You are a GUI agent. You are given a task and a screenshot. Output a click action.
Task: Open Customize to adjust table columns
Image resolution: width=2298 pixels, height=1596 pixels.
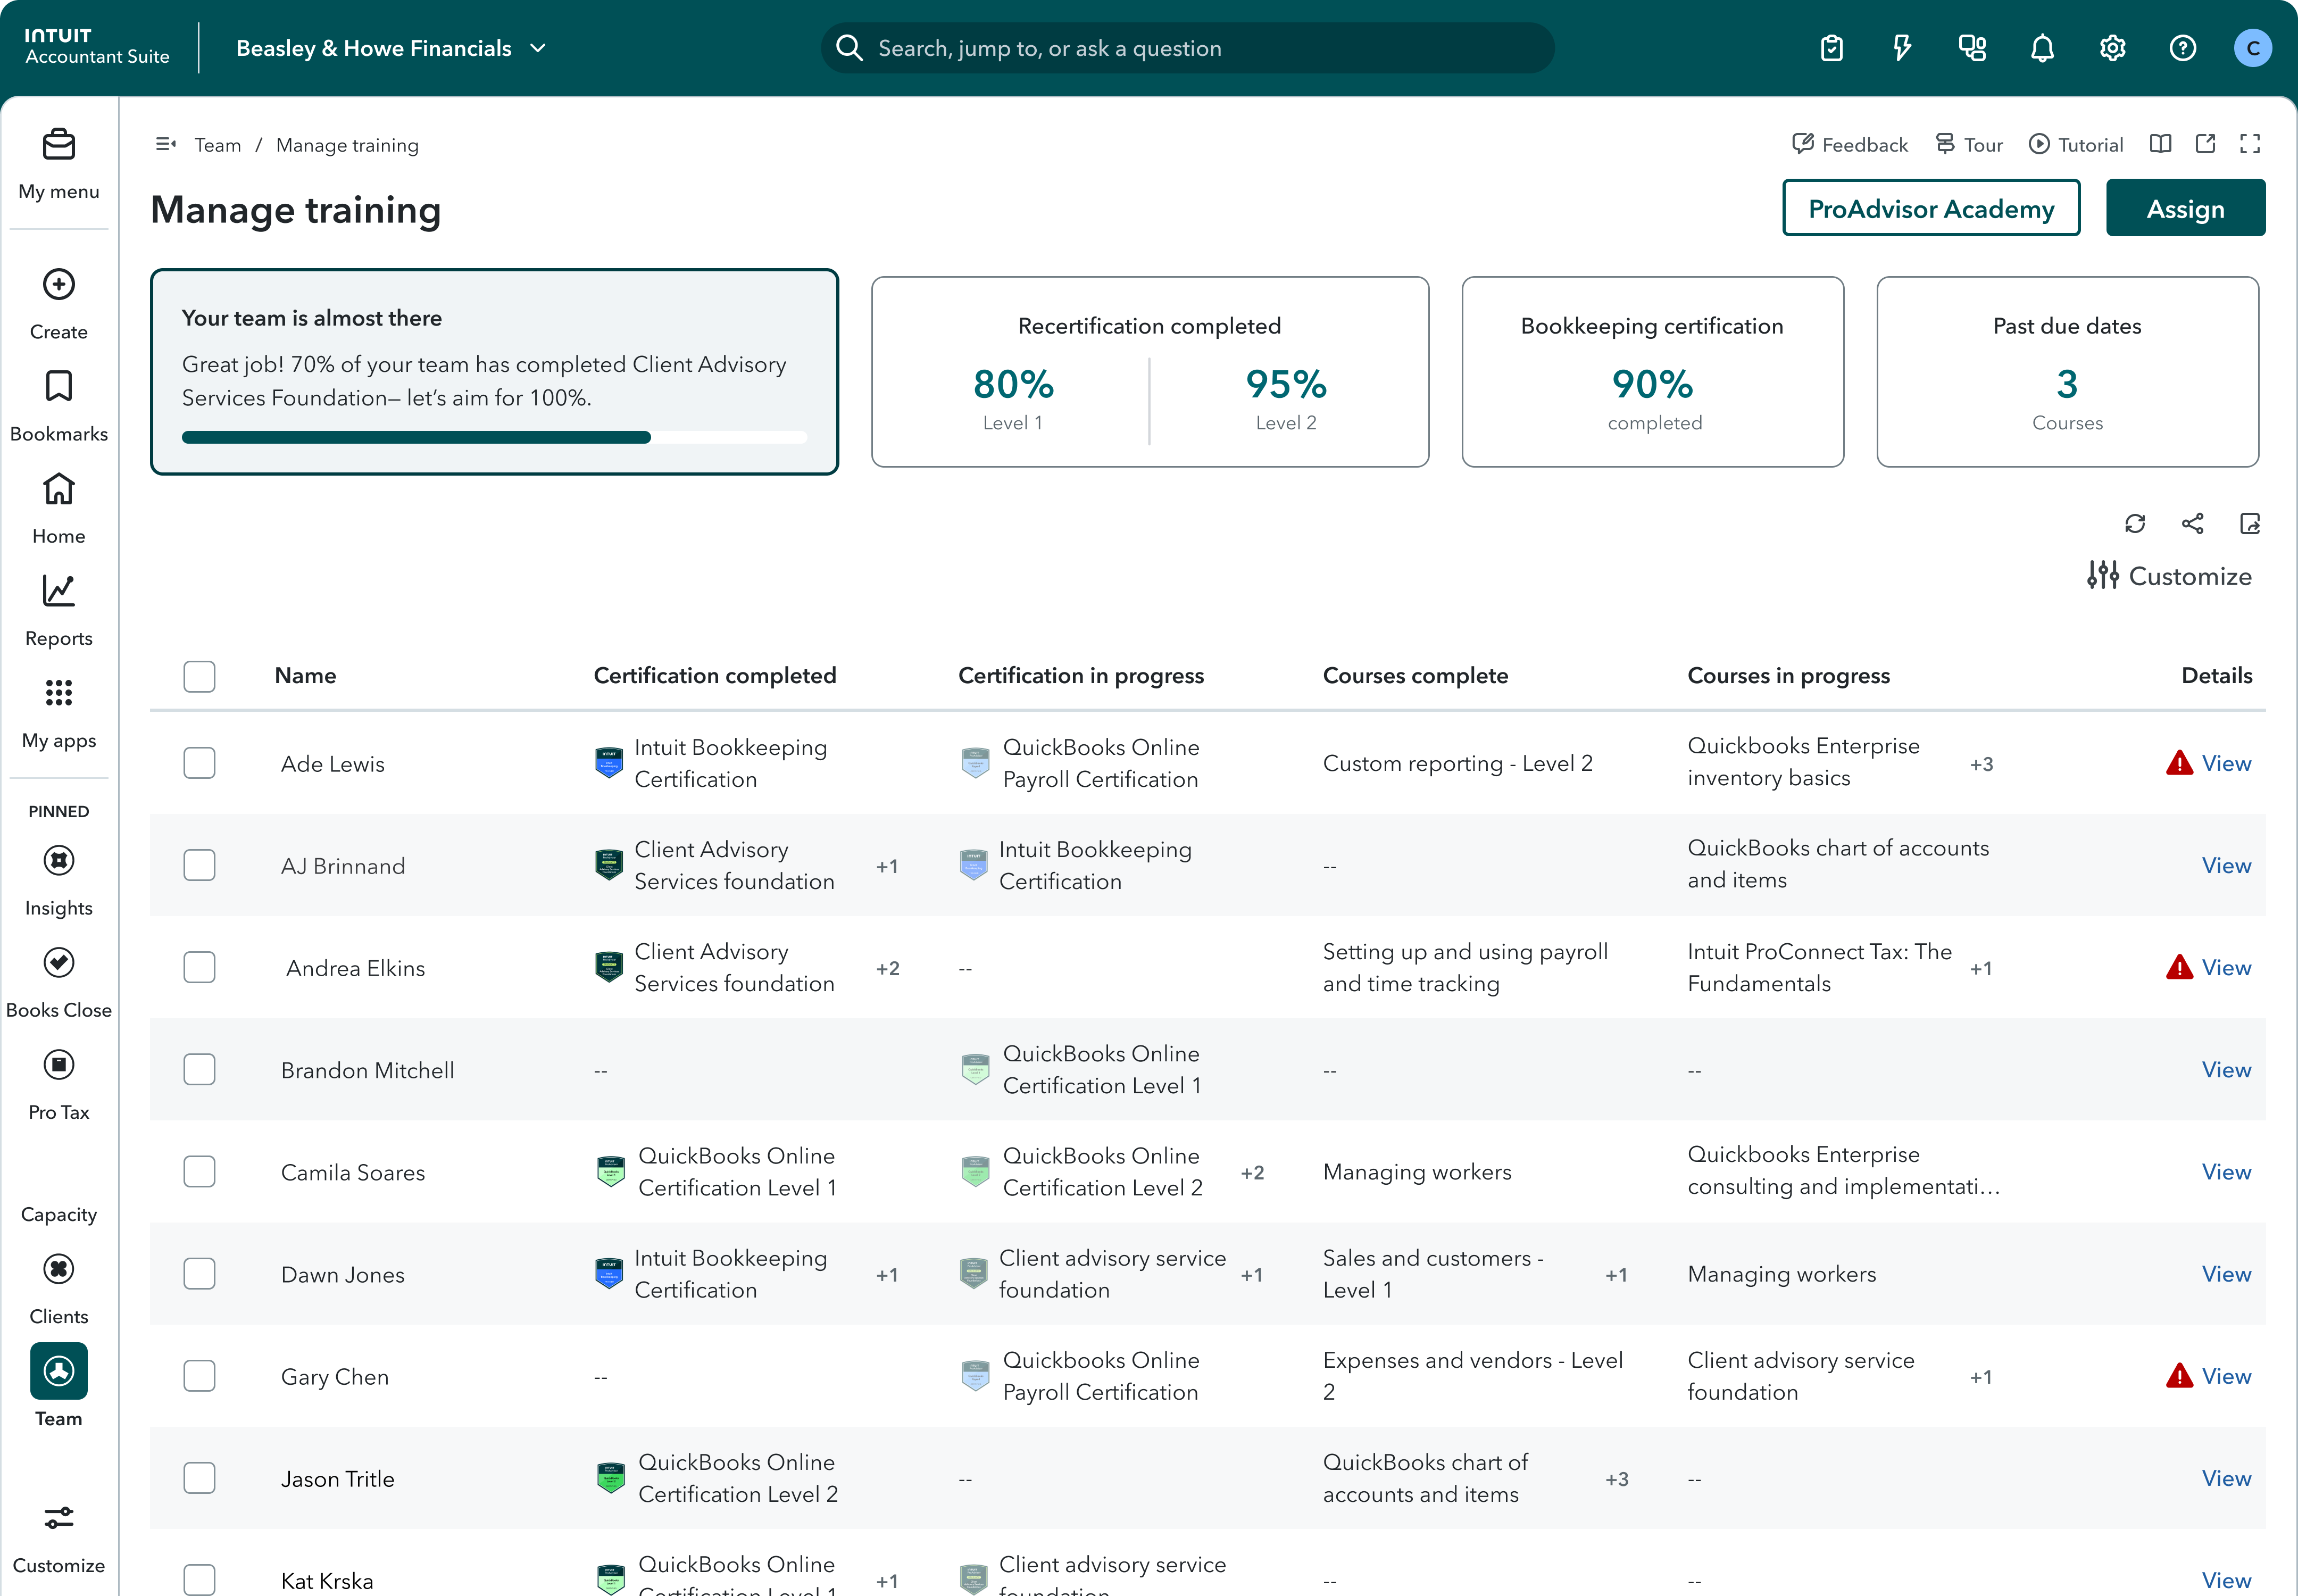[2169, 575]
